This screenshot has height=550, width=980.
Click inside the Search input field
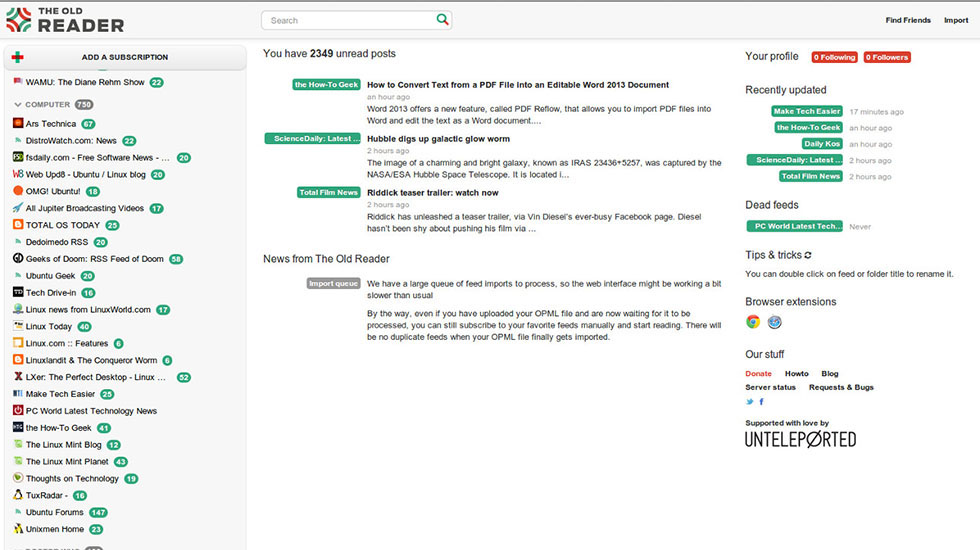tap(350, 20)
